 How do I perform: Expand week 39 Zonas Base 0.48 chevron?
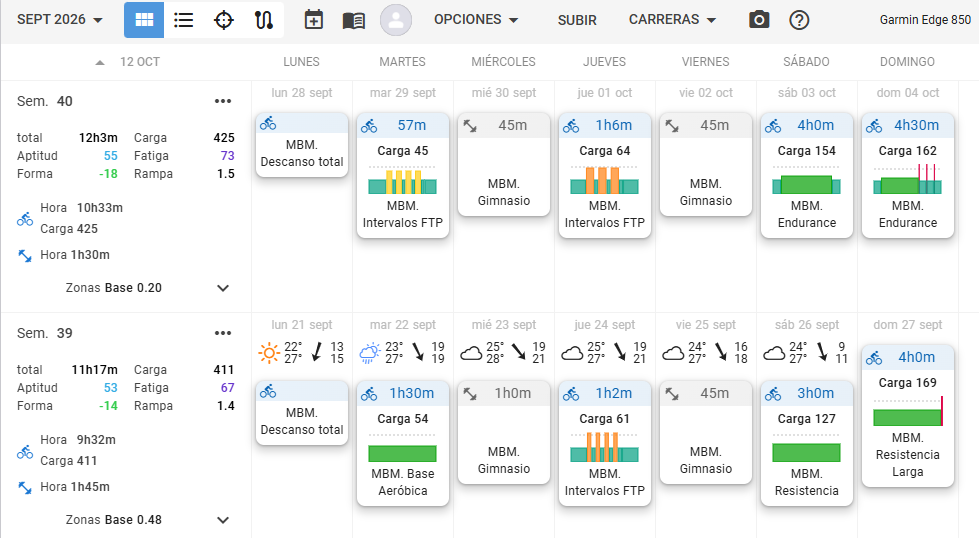223,521
